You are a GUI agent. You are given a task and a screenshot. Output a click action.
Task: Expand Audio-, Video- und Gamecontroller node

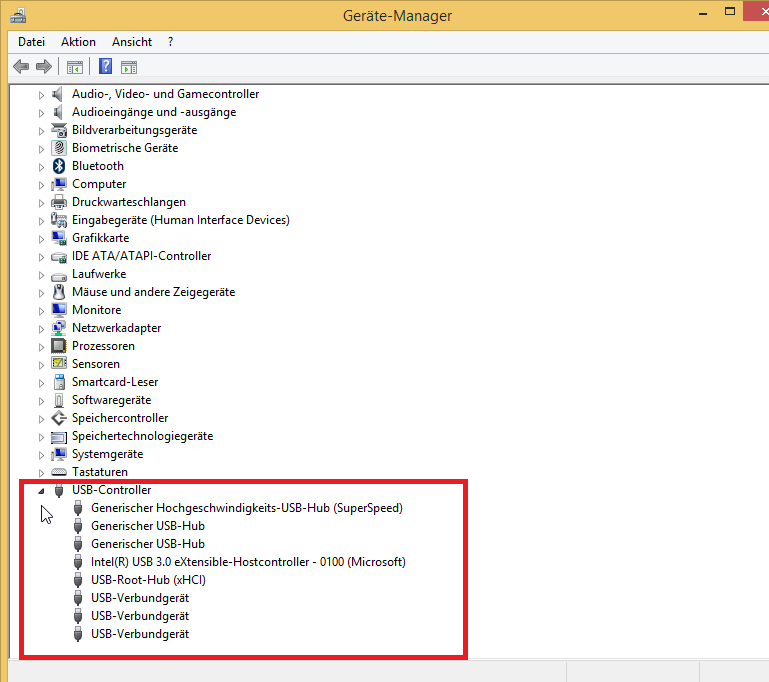(x=41, y=95)
